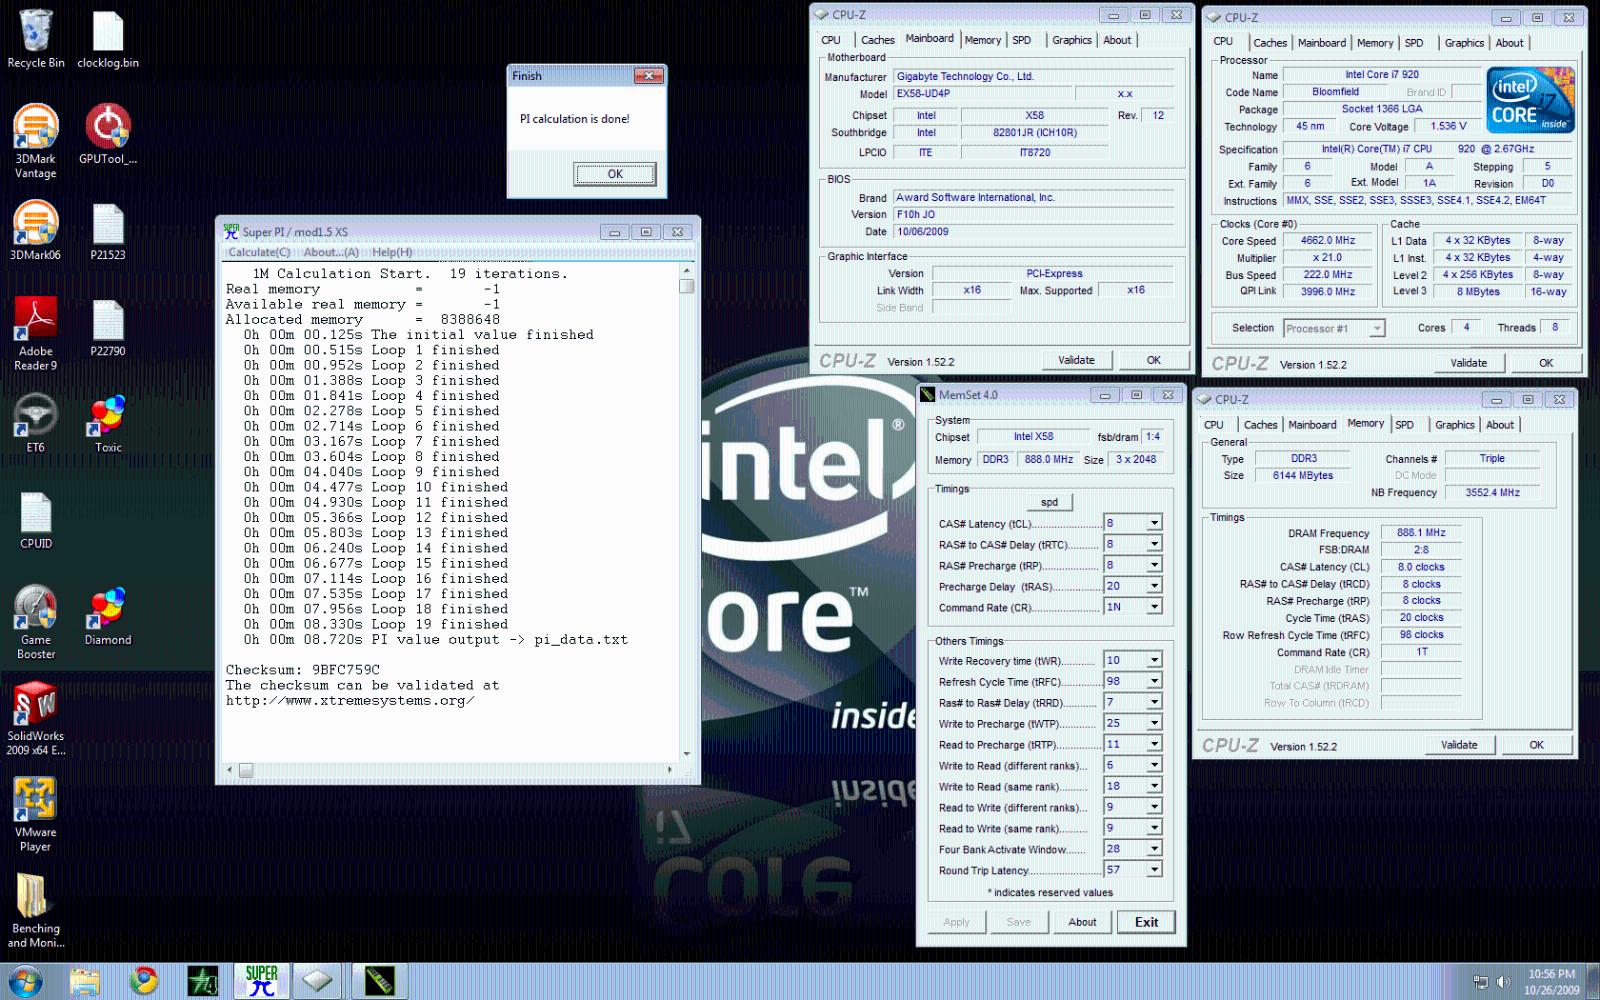Expand the RAS# to CAS# Delay dropdown
This screenshot has height=1000, width=1600.
pyautogui.click(x=1154, y=544)
